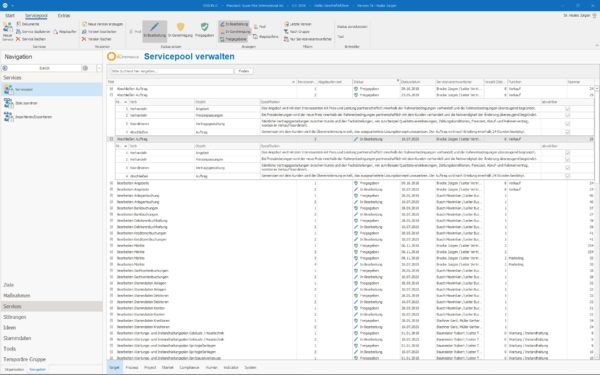Click Nur Serviceverantwortlicher filter
Screen dimensions: 600x375
click(x=308, y=39)
